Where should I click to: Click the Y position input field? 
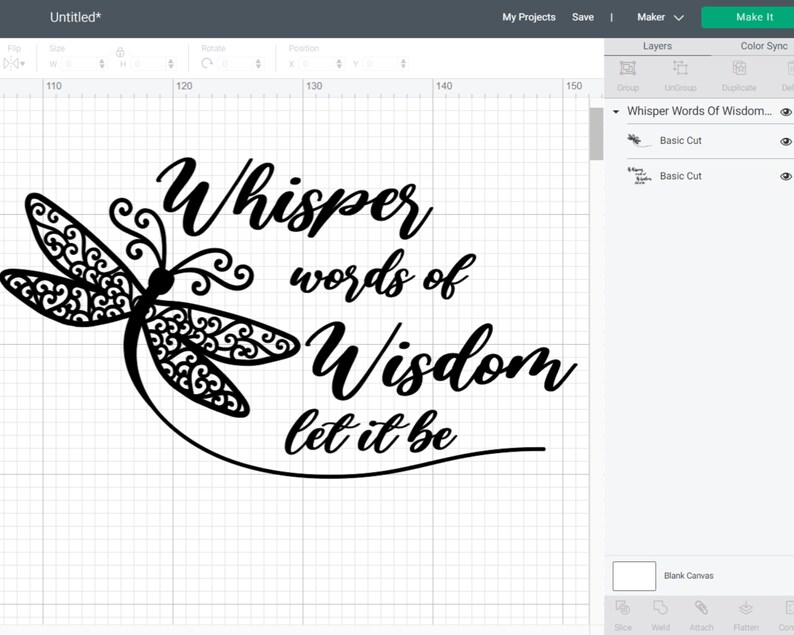coord(381,64)
